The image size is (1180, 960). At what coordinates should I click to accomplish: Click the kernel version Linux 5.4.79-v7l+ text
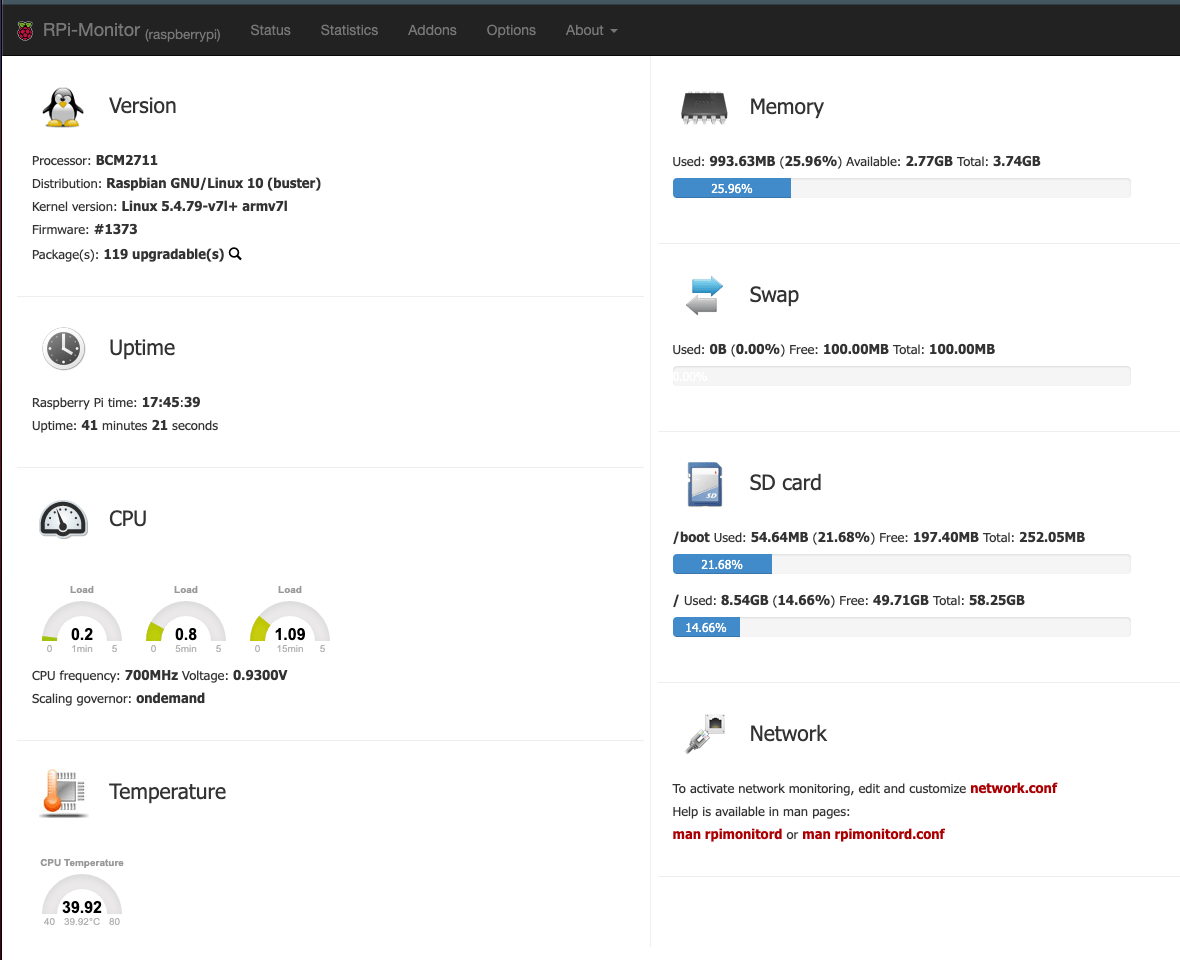205,206
